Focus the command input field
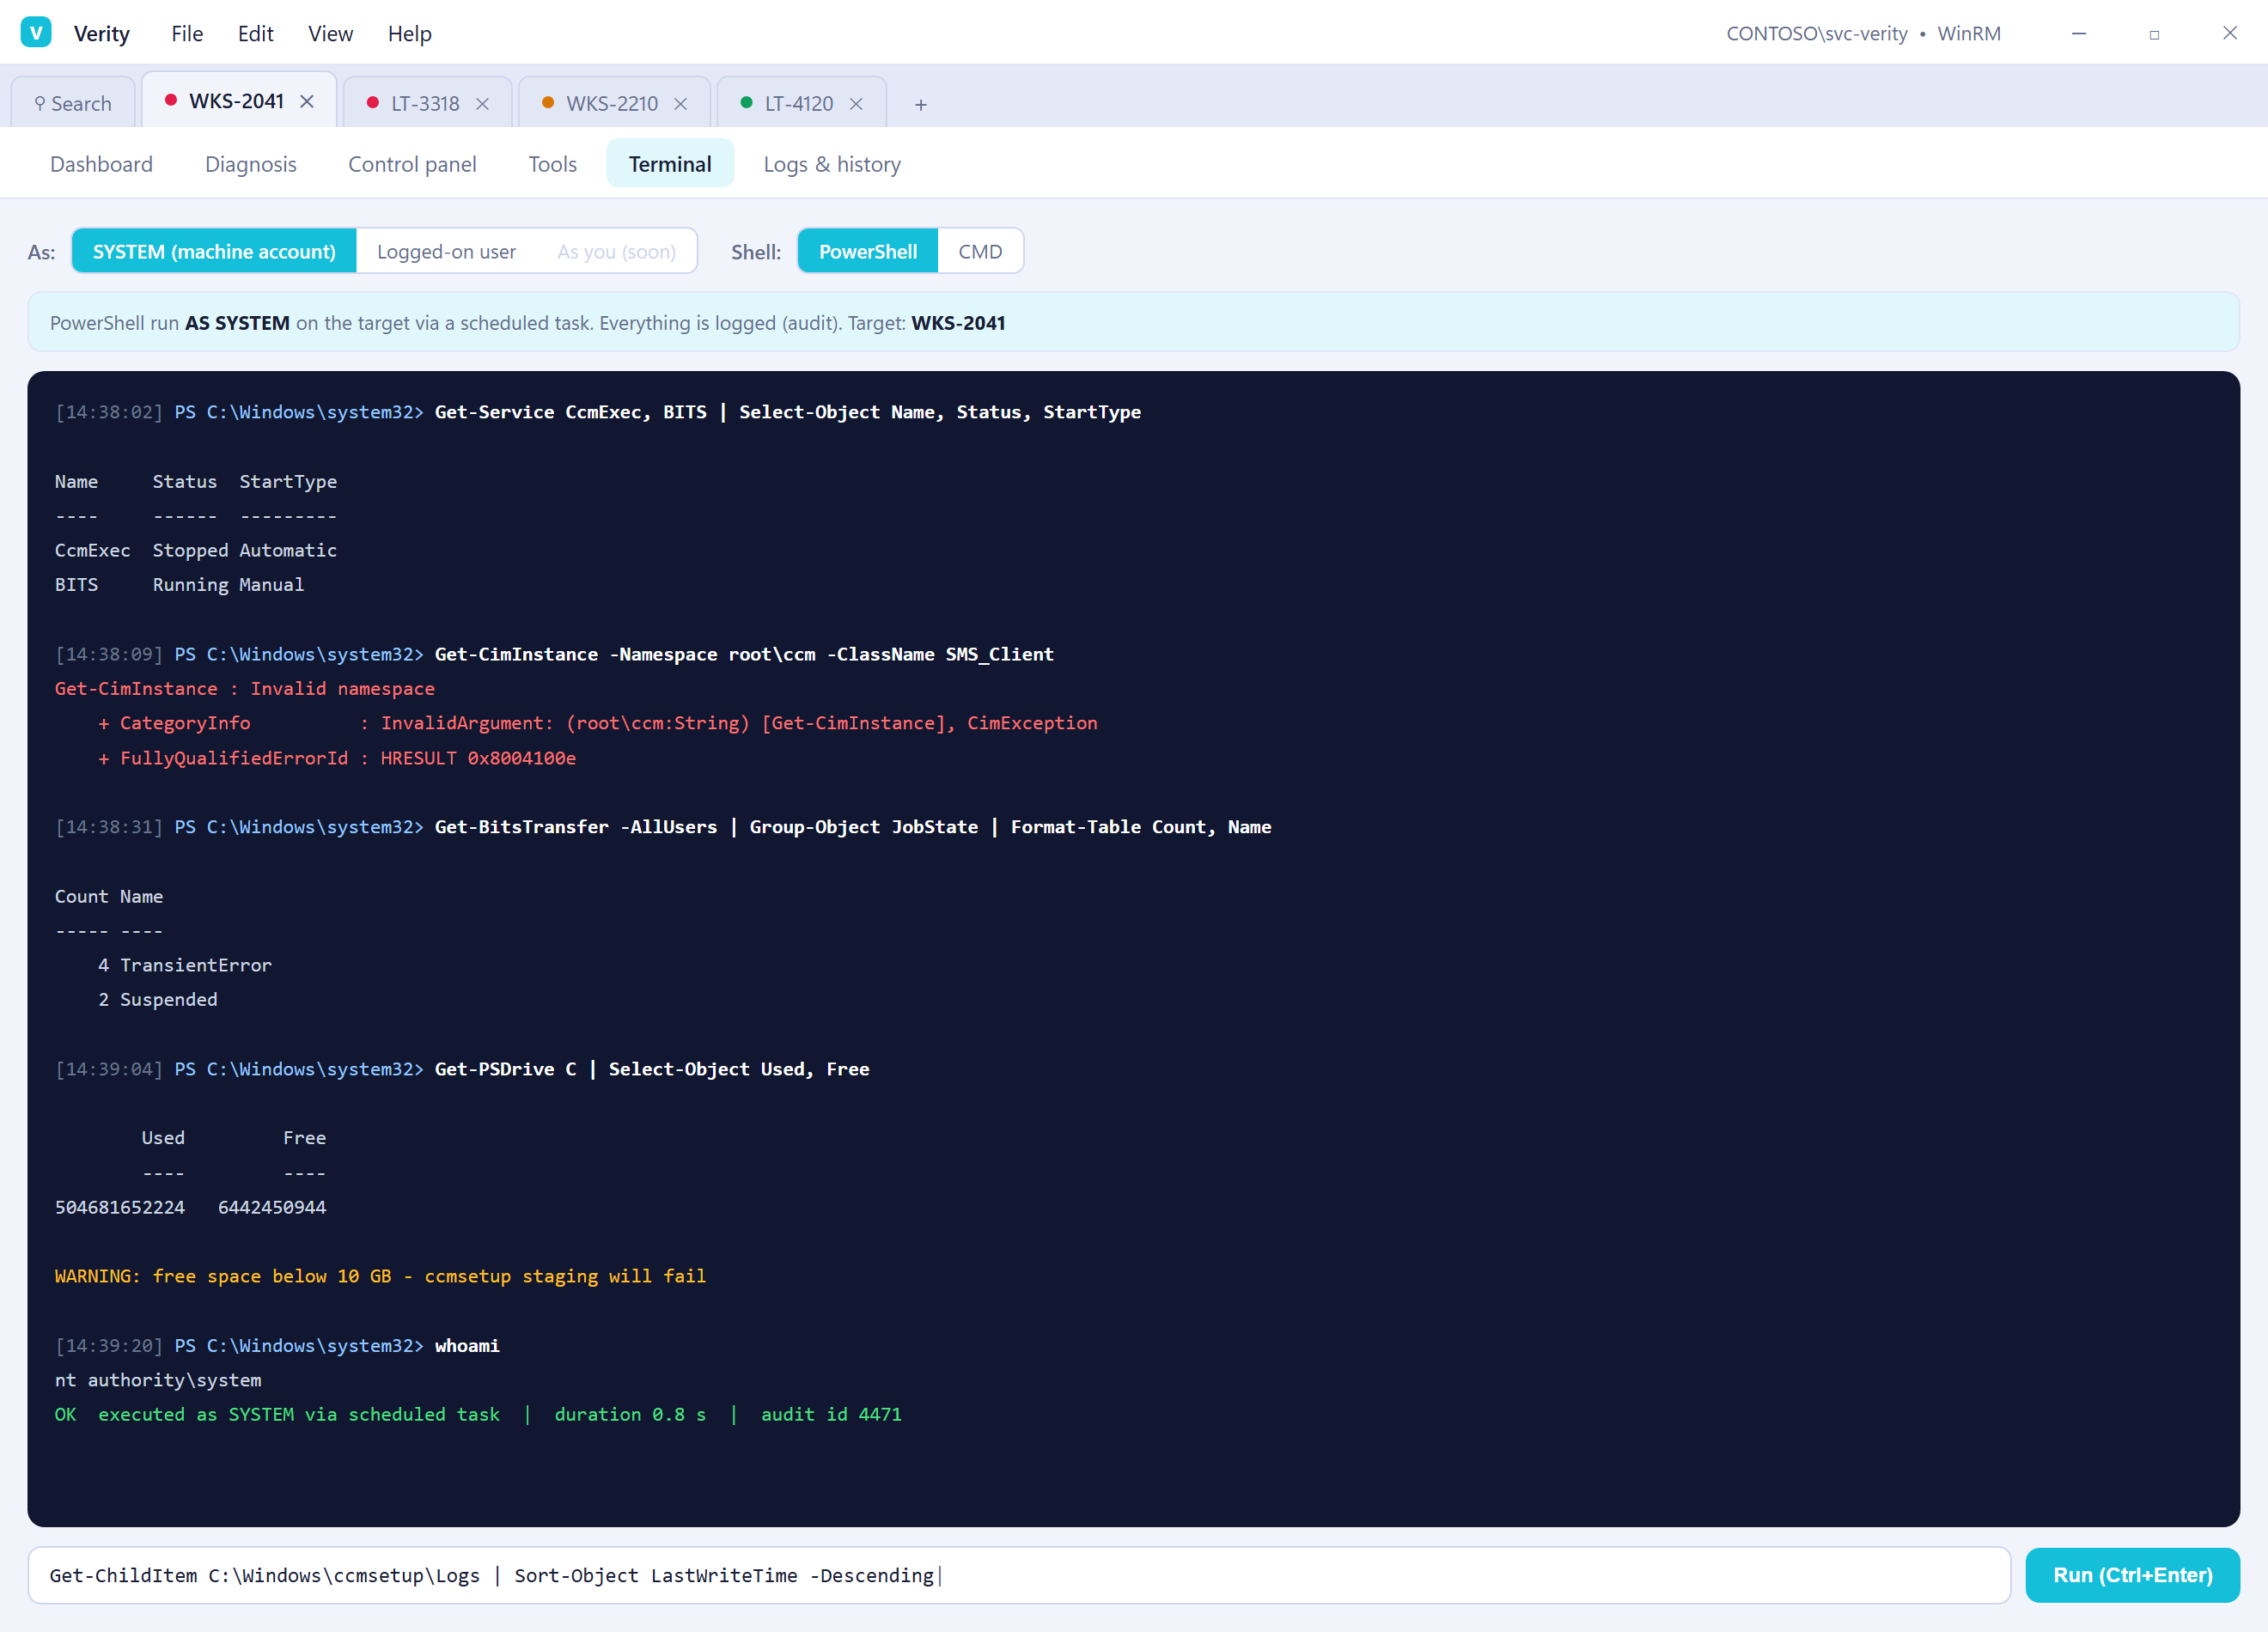This screenshot has height=1632, width=2268. pos(1019,1575)
